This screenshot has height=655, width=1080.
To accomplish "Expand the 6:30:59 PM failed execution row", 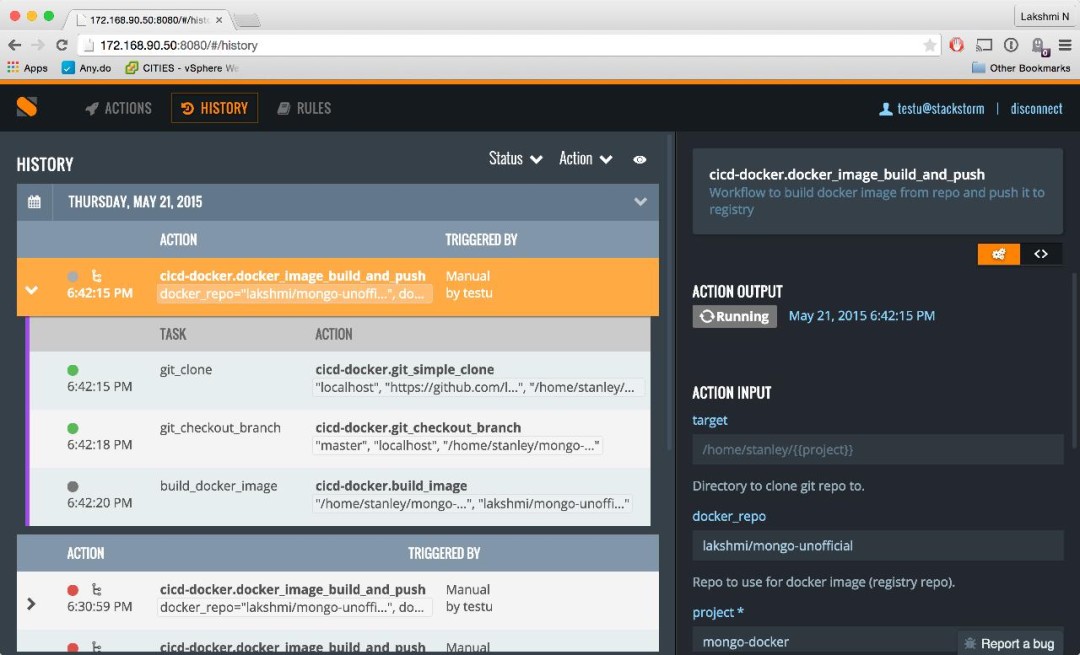I will click(x=31, y=604).
